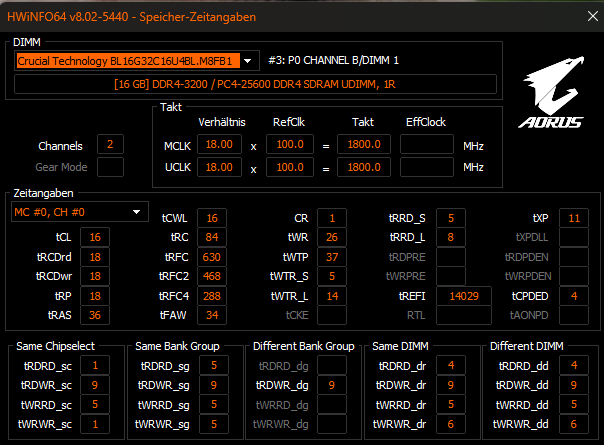Click the tWRWR_sg value 5
The image size is (604, 445).
tap(214, 424)
